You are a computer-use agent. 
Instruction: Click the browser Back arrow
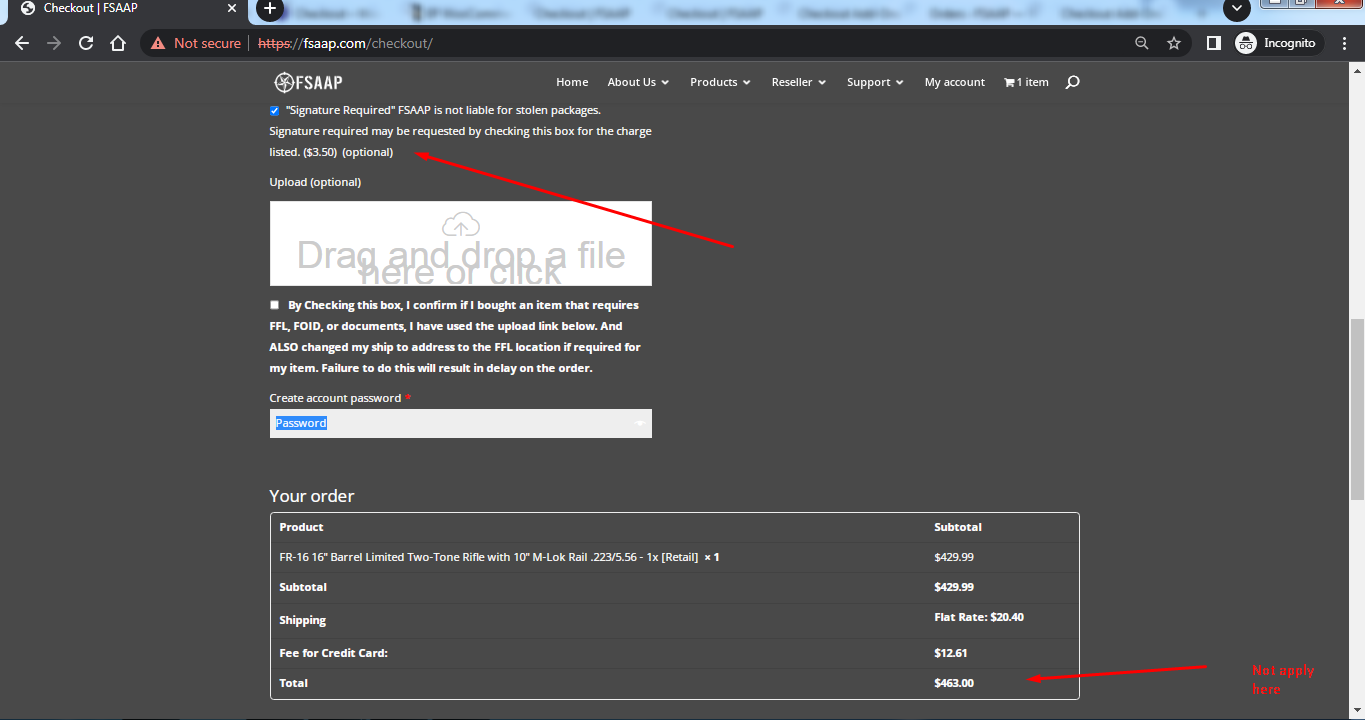tap(22, 43)
